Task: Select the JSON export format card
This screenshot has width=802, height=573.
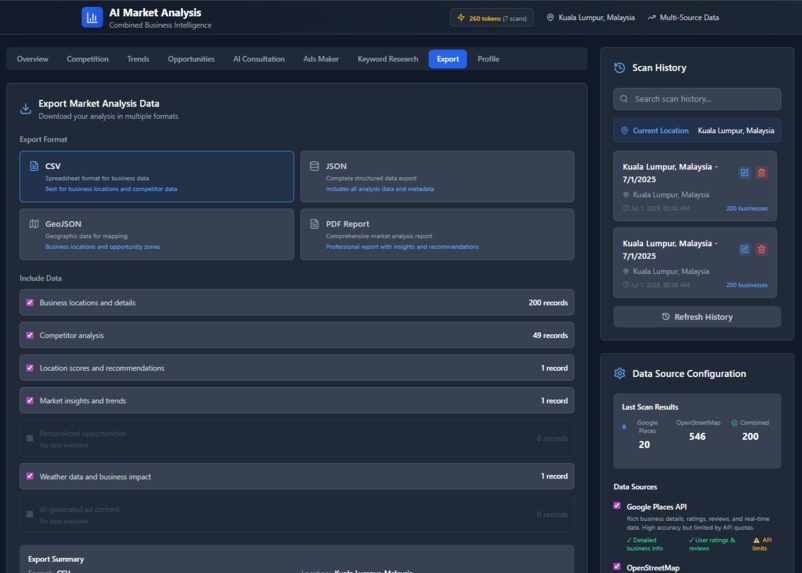Action: [437, 177]
